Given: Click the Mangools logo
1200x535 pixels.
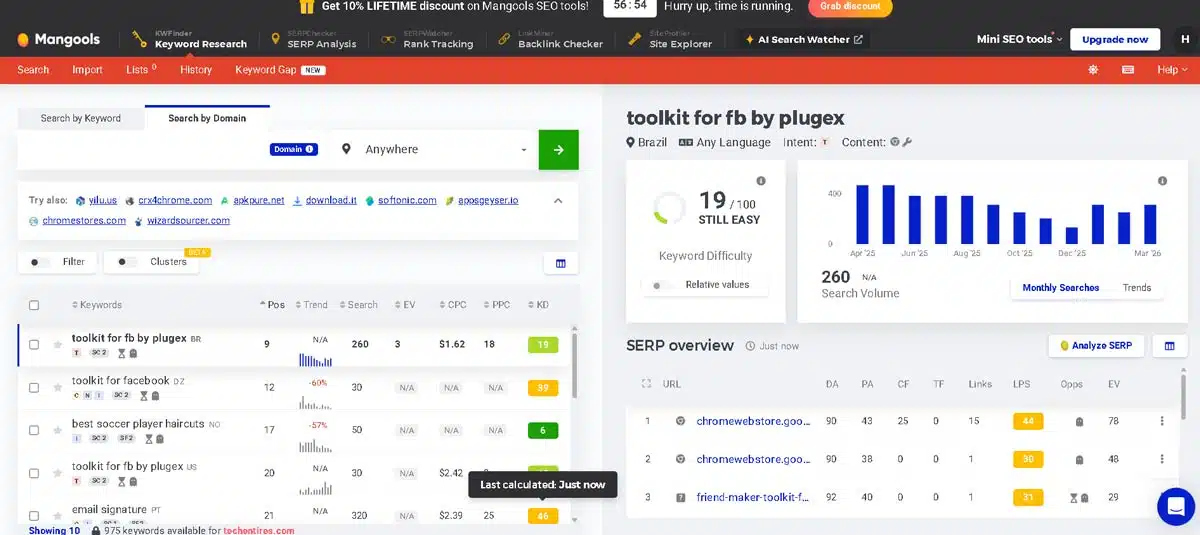Looking at the screenshot, I should (59, 40).
